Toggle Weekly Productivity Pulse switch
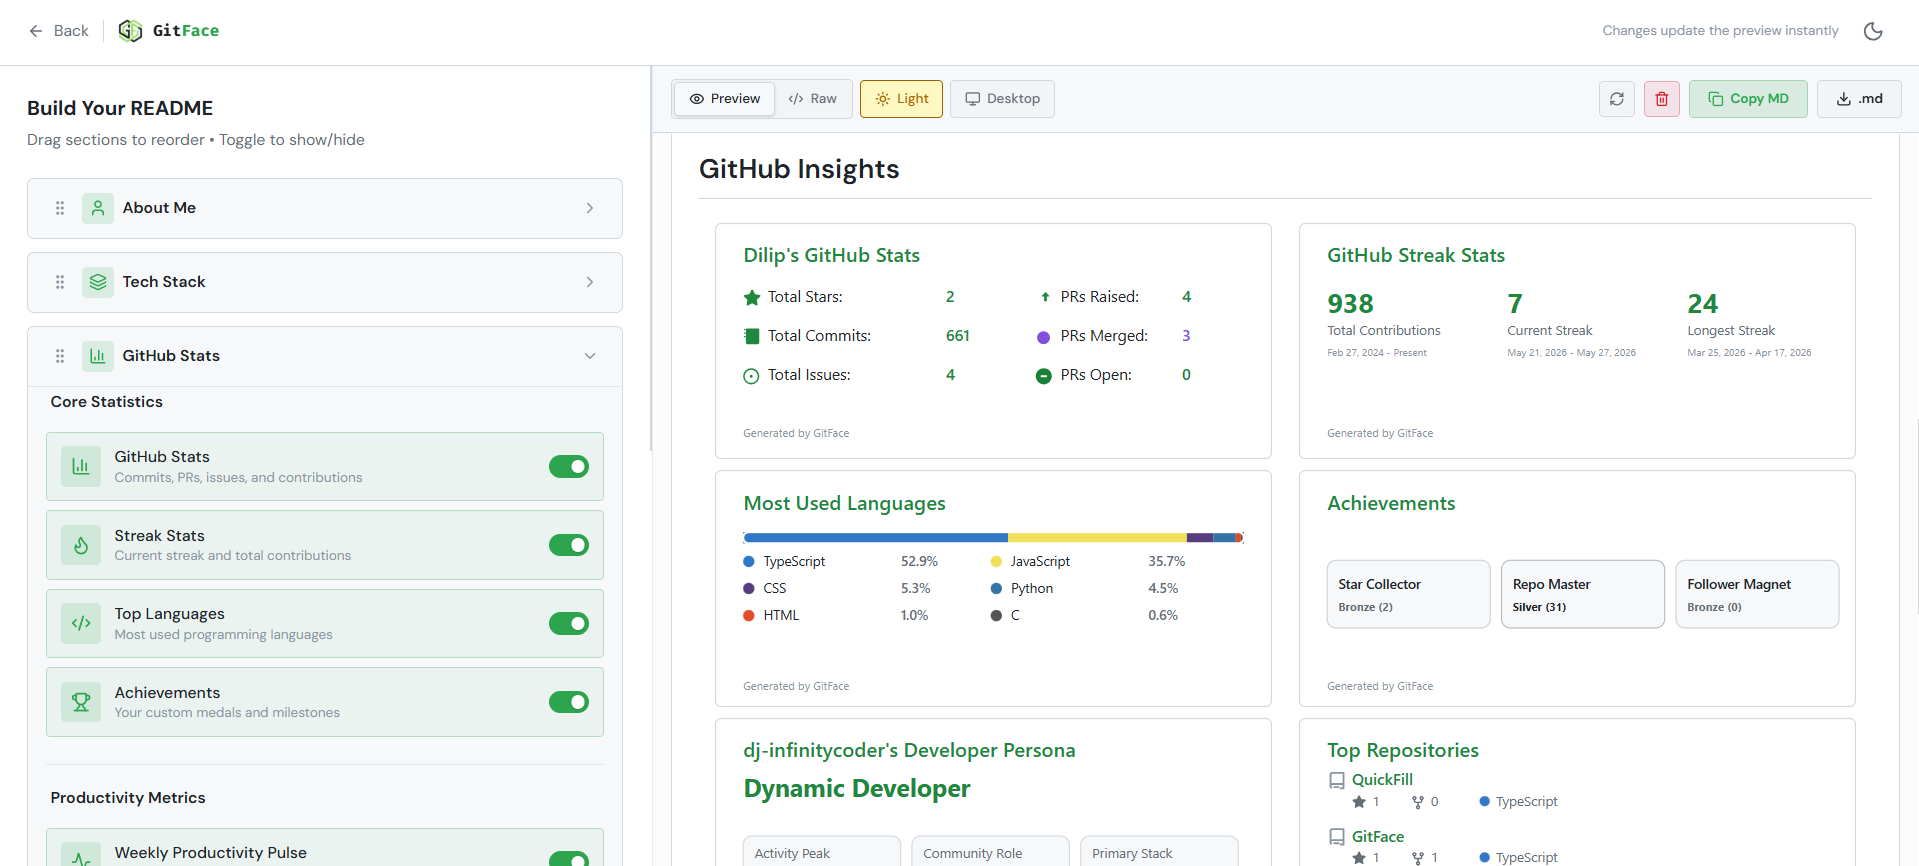This screenshot has height=866, width=1919. (569, 858)
